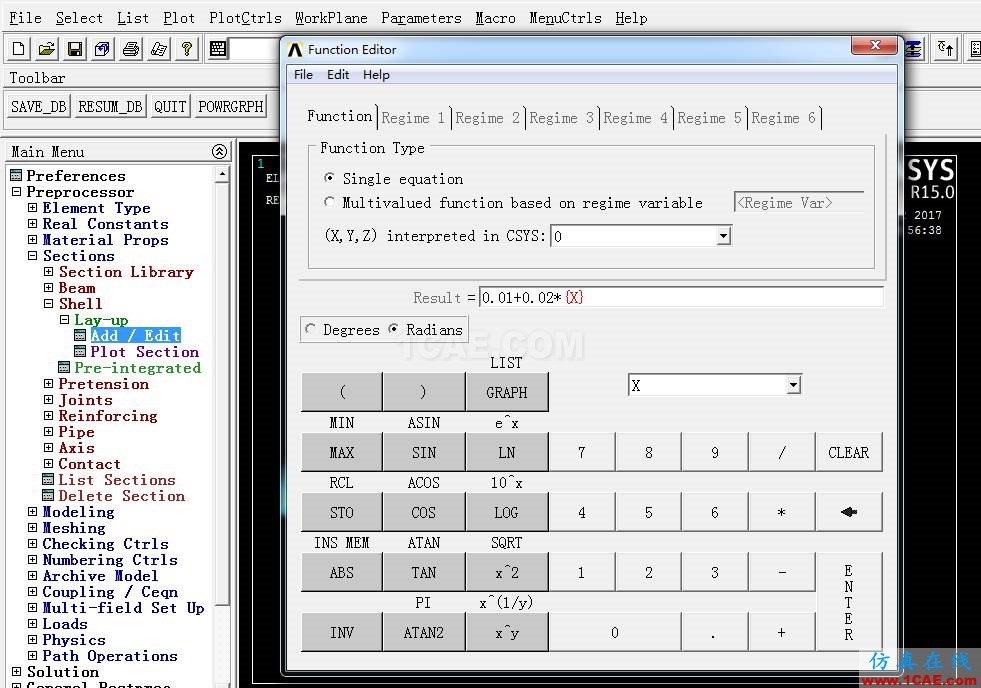
Task: Expand the Loads node
Action: pyautogui.click(x=33, y=624)
